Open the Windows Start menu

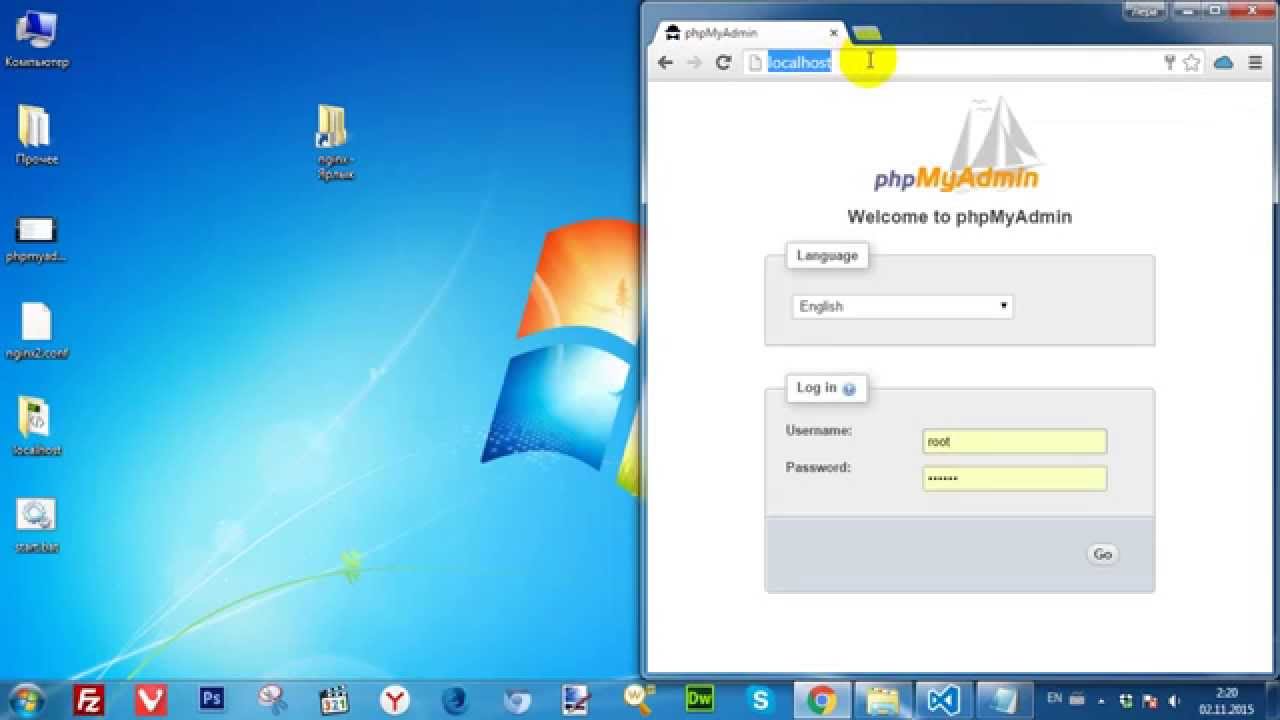pyautogui.click(x=27, y=699)
